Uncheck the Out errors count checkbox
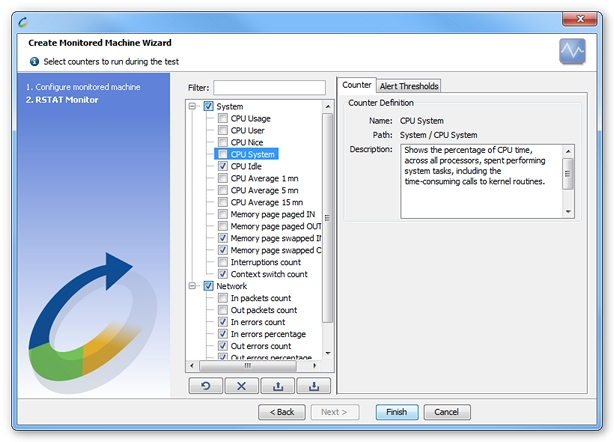 coord(223,346)
